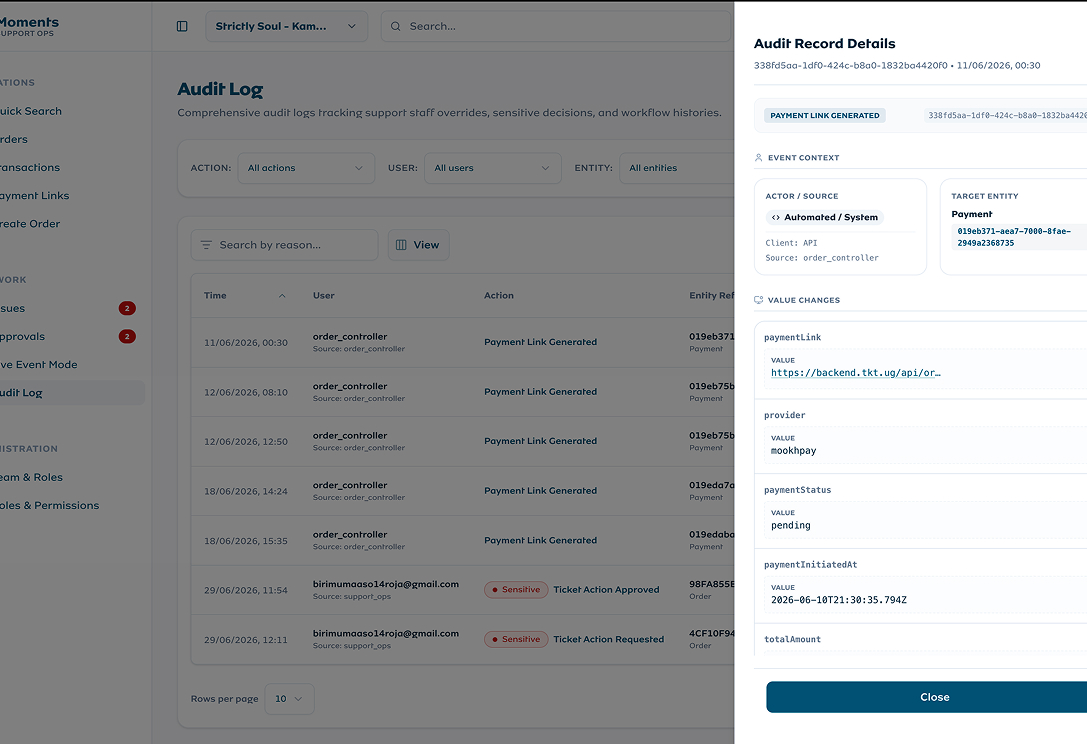Screen dimensions: 1087x744
Task: Select the row dated 11/06/2026, 00:30
Action: (x=462, y=343)
